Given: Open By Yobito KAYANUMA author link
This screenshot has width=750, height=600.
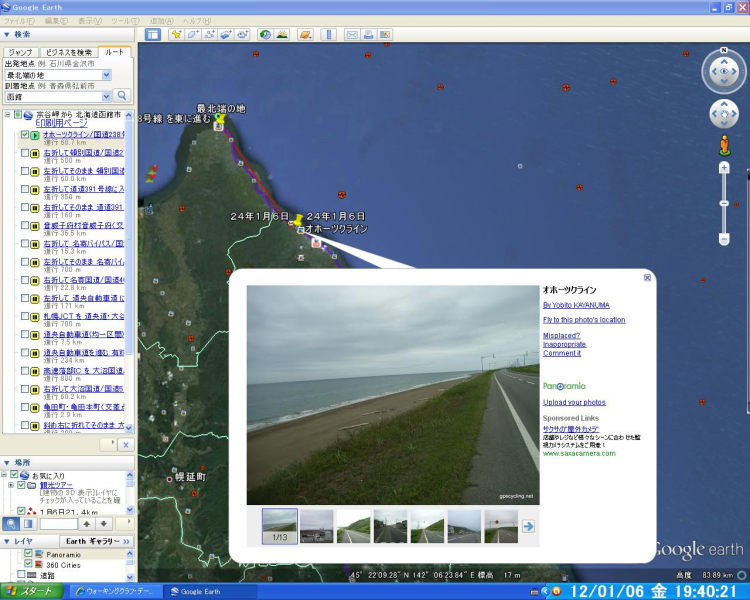Looking at the screenshot, I should [576, 305].
